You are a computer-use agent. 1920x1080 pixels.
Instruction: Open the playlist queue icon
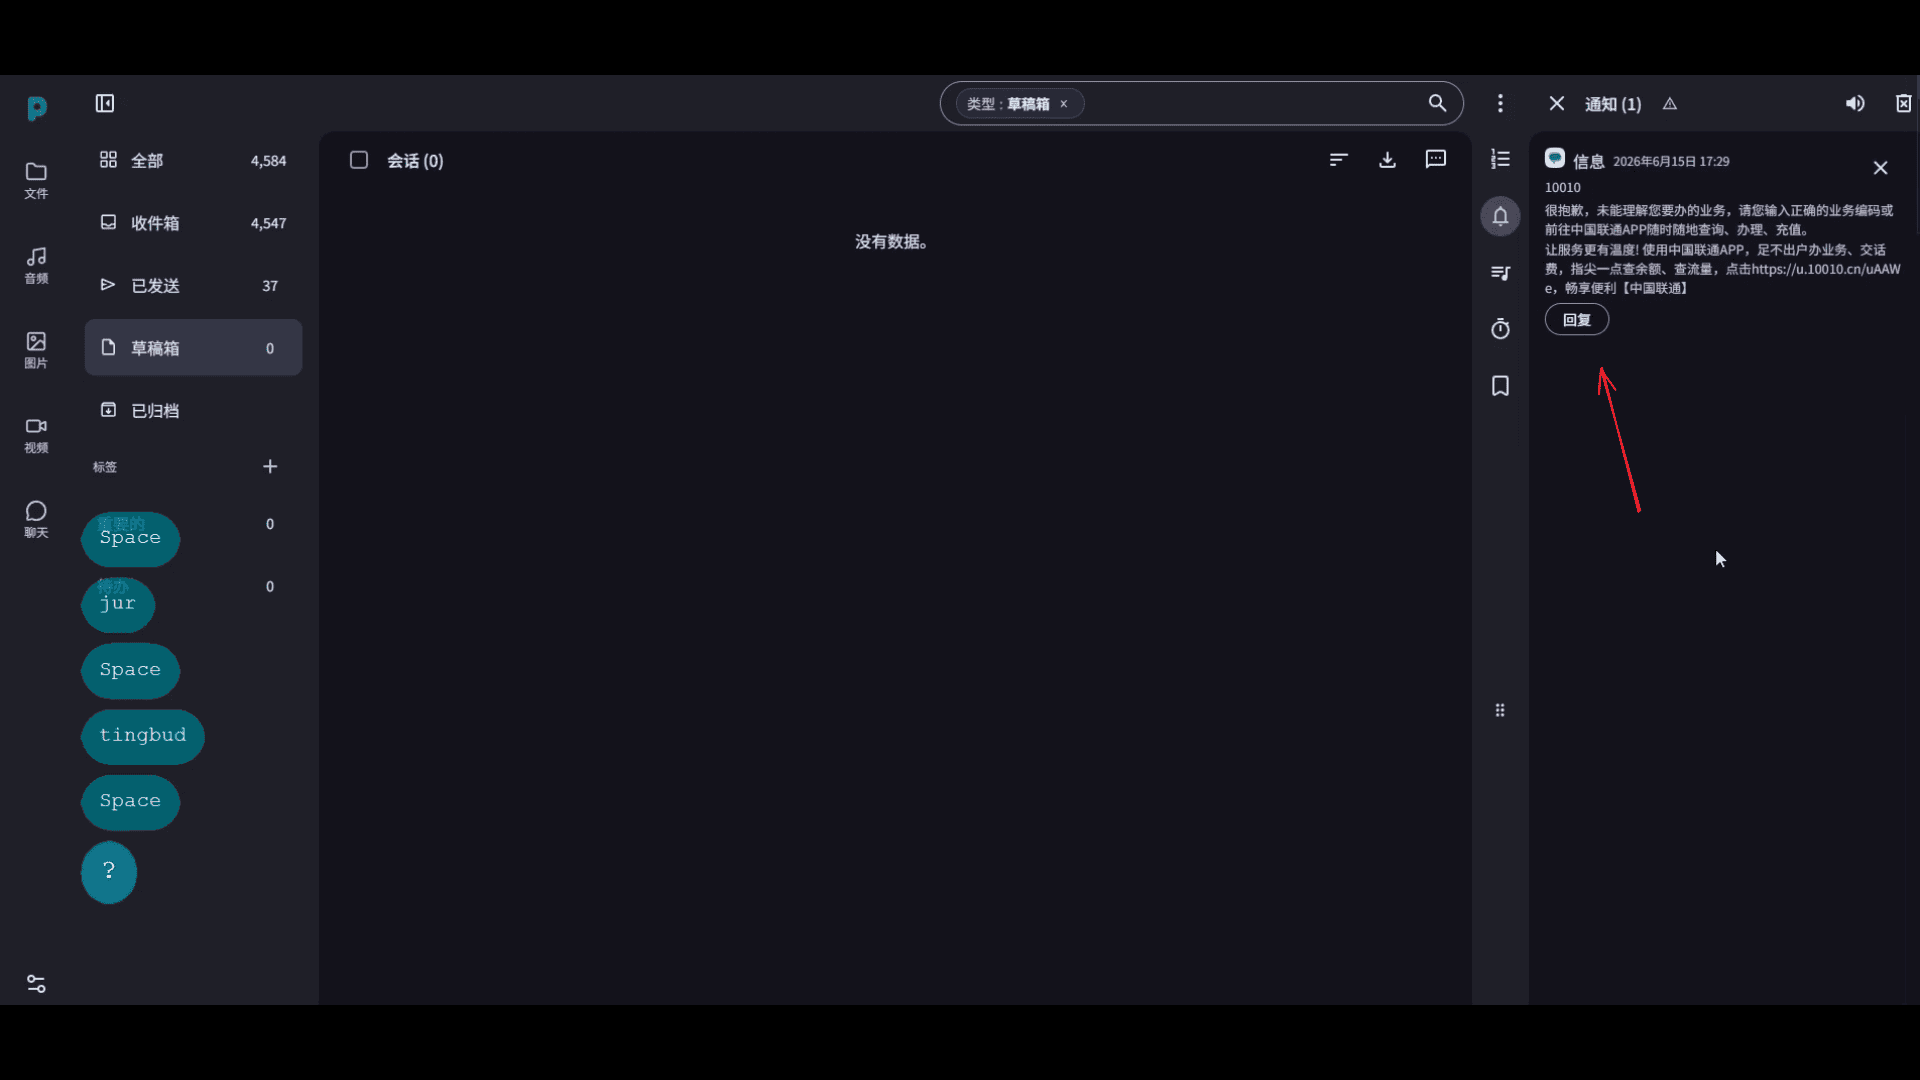coord(1500,273)
